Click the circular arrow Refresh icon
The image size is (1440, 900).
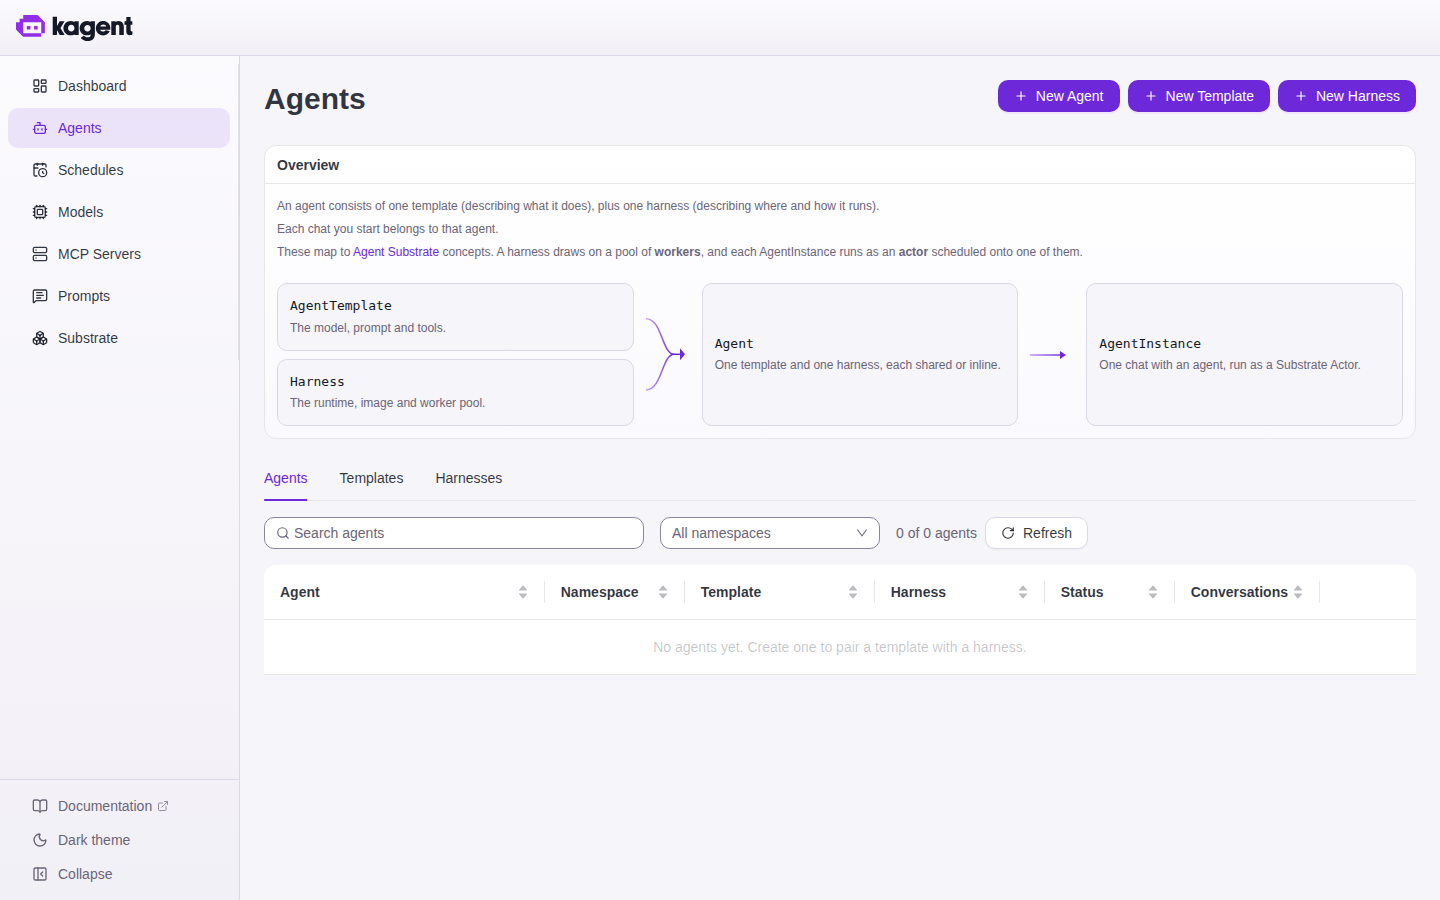coord(1008,533)
